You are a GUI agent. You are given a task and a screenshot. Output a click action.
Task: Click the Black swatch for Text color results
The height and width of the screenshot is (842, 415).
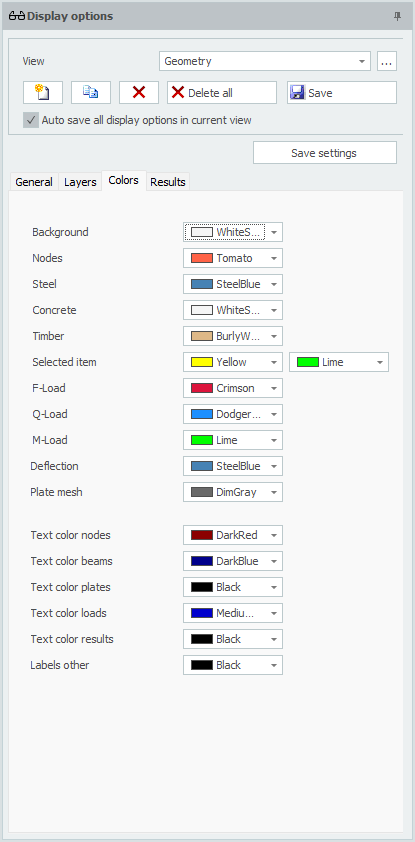(x=202, y=639)
